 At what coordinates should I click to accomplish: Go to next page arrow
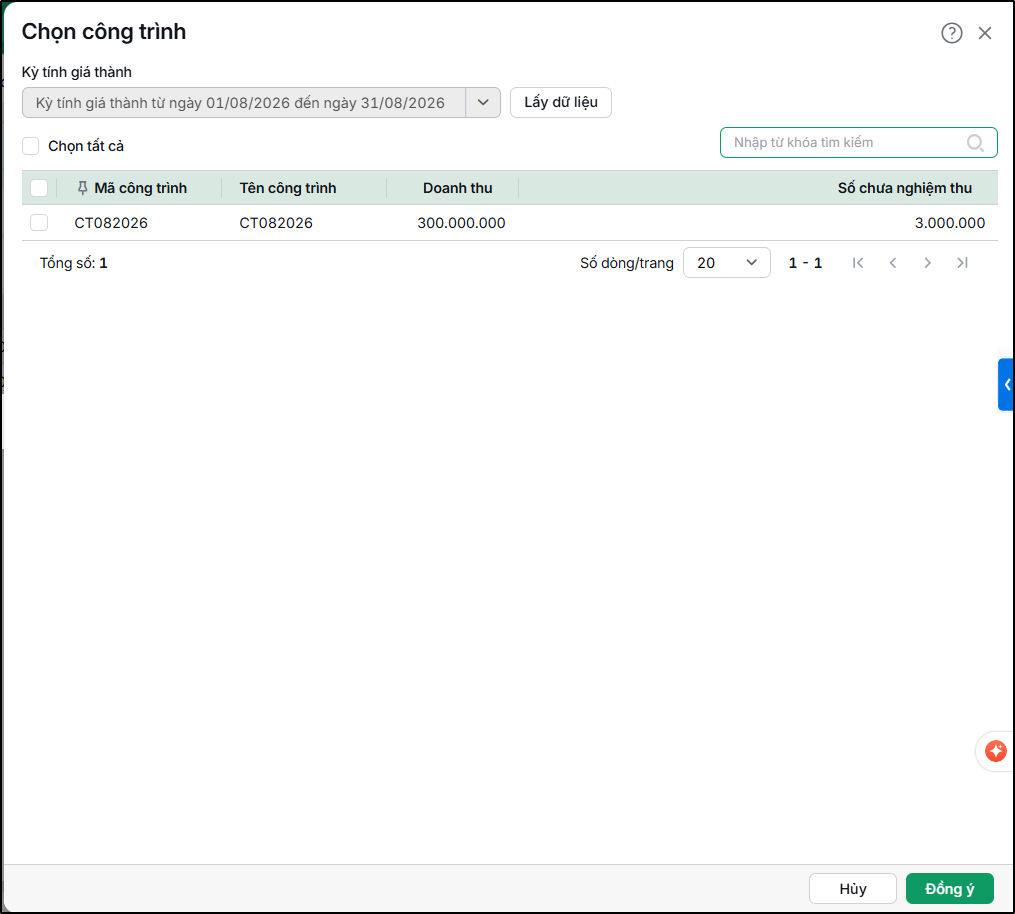[x=927, y=263]
